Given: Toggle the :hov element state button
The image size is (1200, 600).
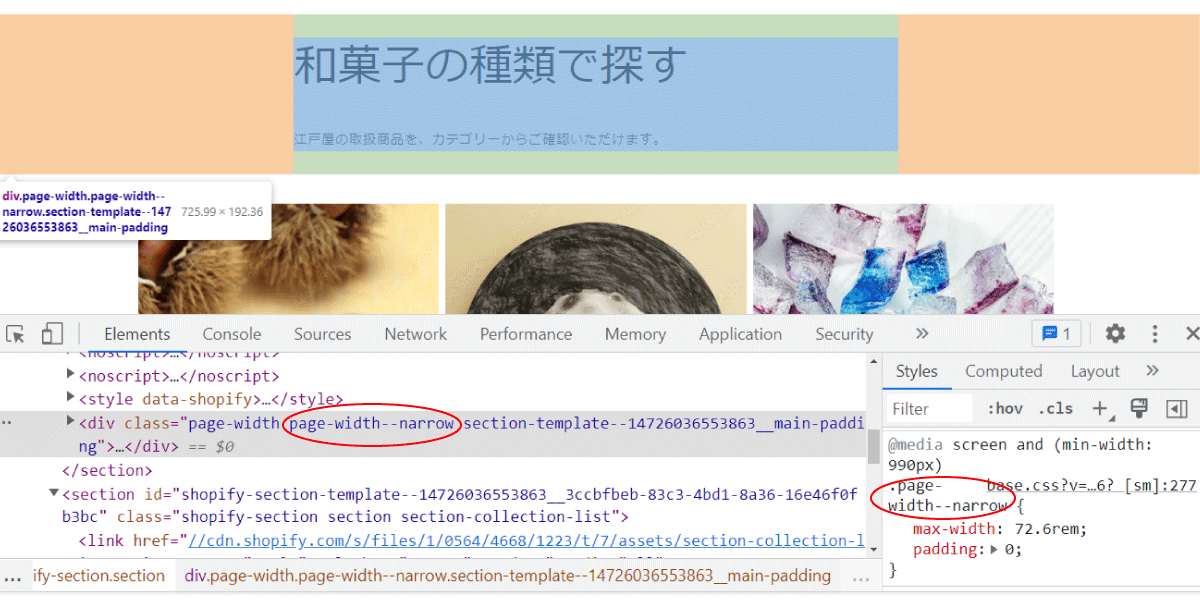Looking at the screenshot, I should (x=1005, y=408).
